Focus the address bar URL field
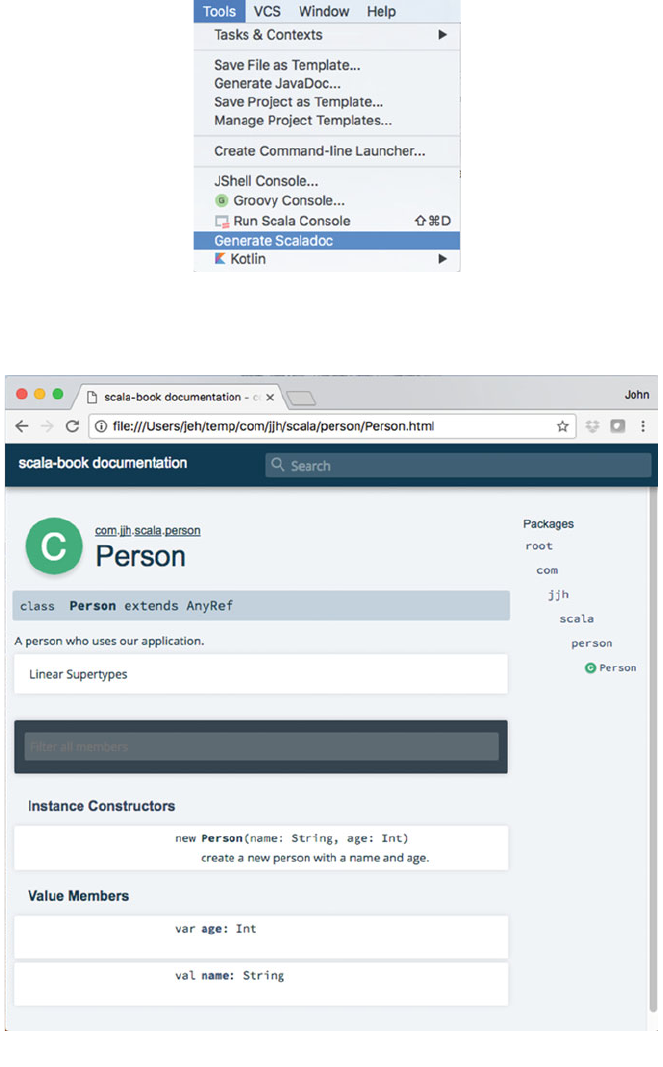The image size is (663, 1067). pyautogui.click(x=332, y=426)
